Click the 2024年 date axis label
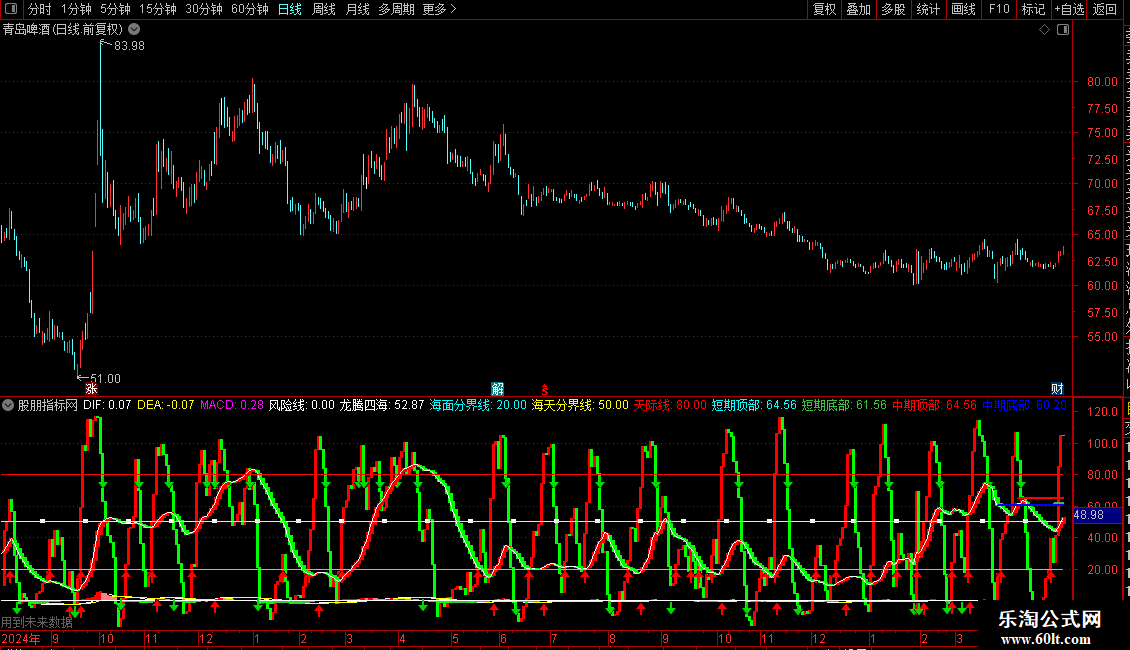The image size is (1130, 650). pyautogui.click(x=21, y=638)
